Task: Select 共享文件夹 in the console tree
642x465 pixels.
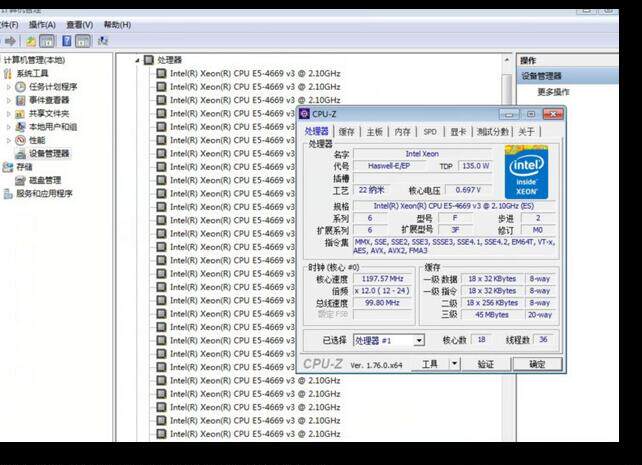Action: click(49, 113)
